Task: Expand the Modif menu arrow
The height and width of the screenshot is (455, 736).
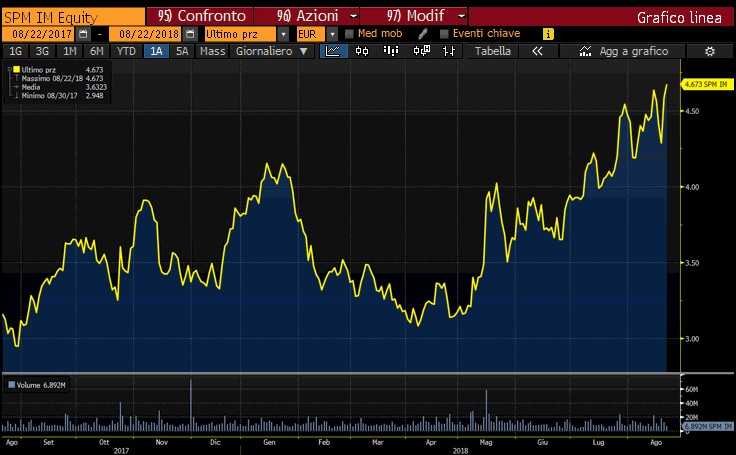Action: (461, 16)
